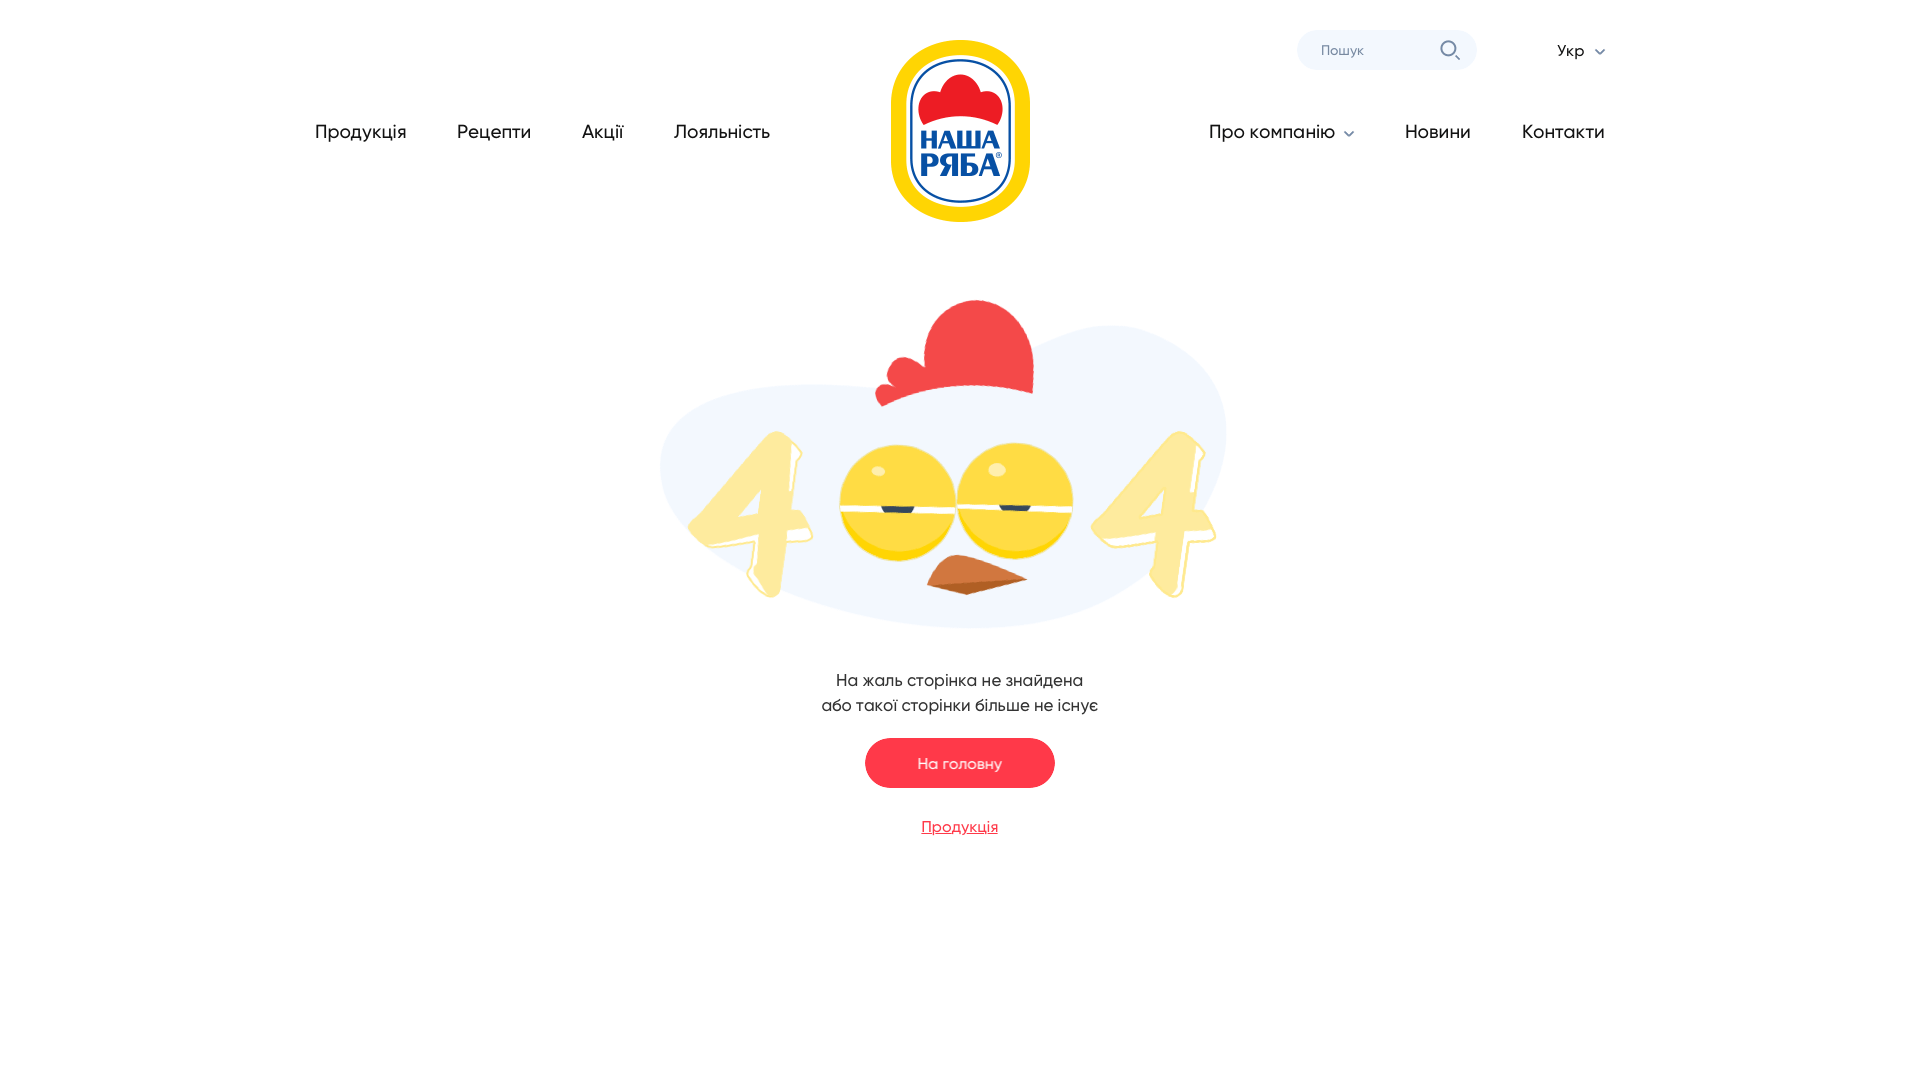Open the Продукція menu item
The height and width of the screenshot is (1080, 1920).
(360, 132)
